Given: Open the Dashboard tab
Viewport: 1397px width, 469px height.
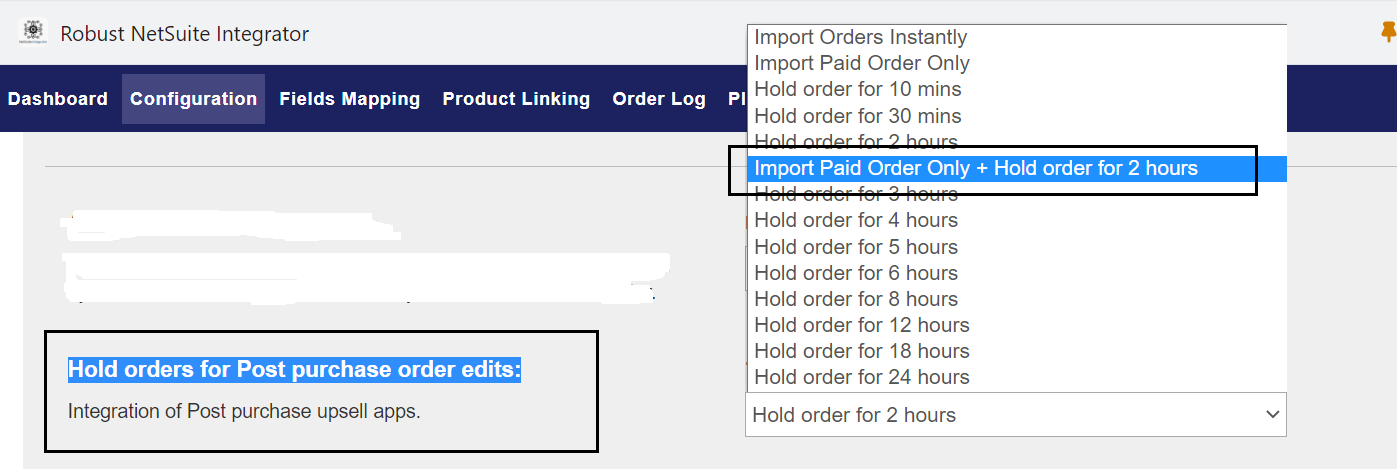Looking at the screenshot, I should [58, 99].
